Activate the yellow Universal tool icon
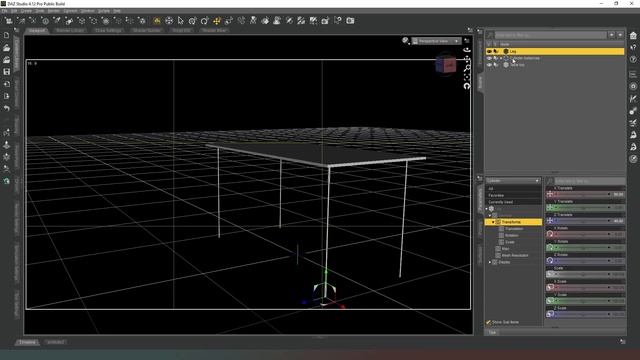This screenshot has width=640, height=360. pos(217,21)
